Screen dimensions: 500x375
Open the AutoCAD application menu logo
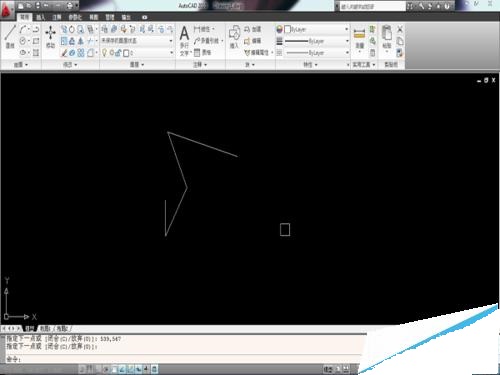click(7, 11)
